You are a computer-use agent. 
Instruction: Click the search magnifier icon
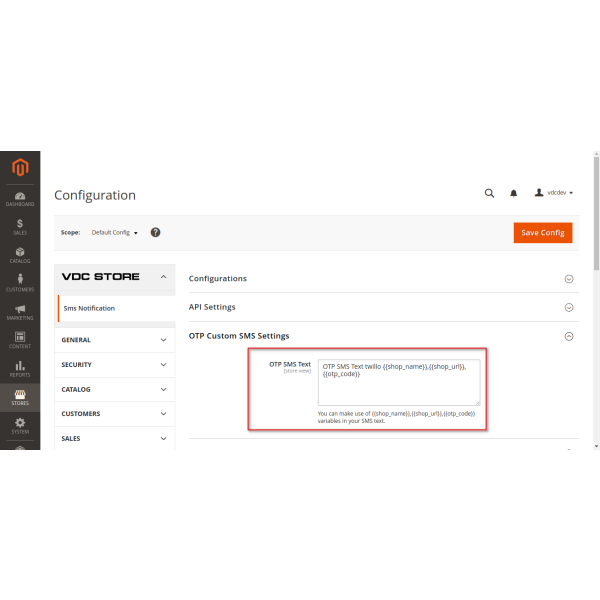pos(489,193)
